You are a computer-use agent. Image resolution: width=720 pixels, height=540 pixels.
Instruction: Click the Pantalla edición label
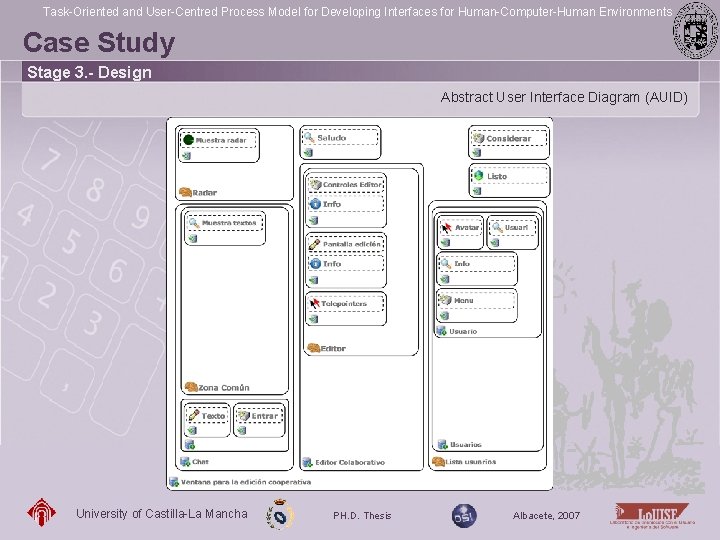pos(352,244)
